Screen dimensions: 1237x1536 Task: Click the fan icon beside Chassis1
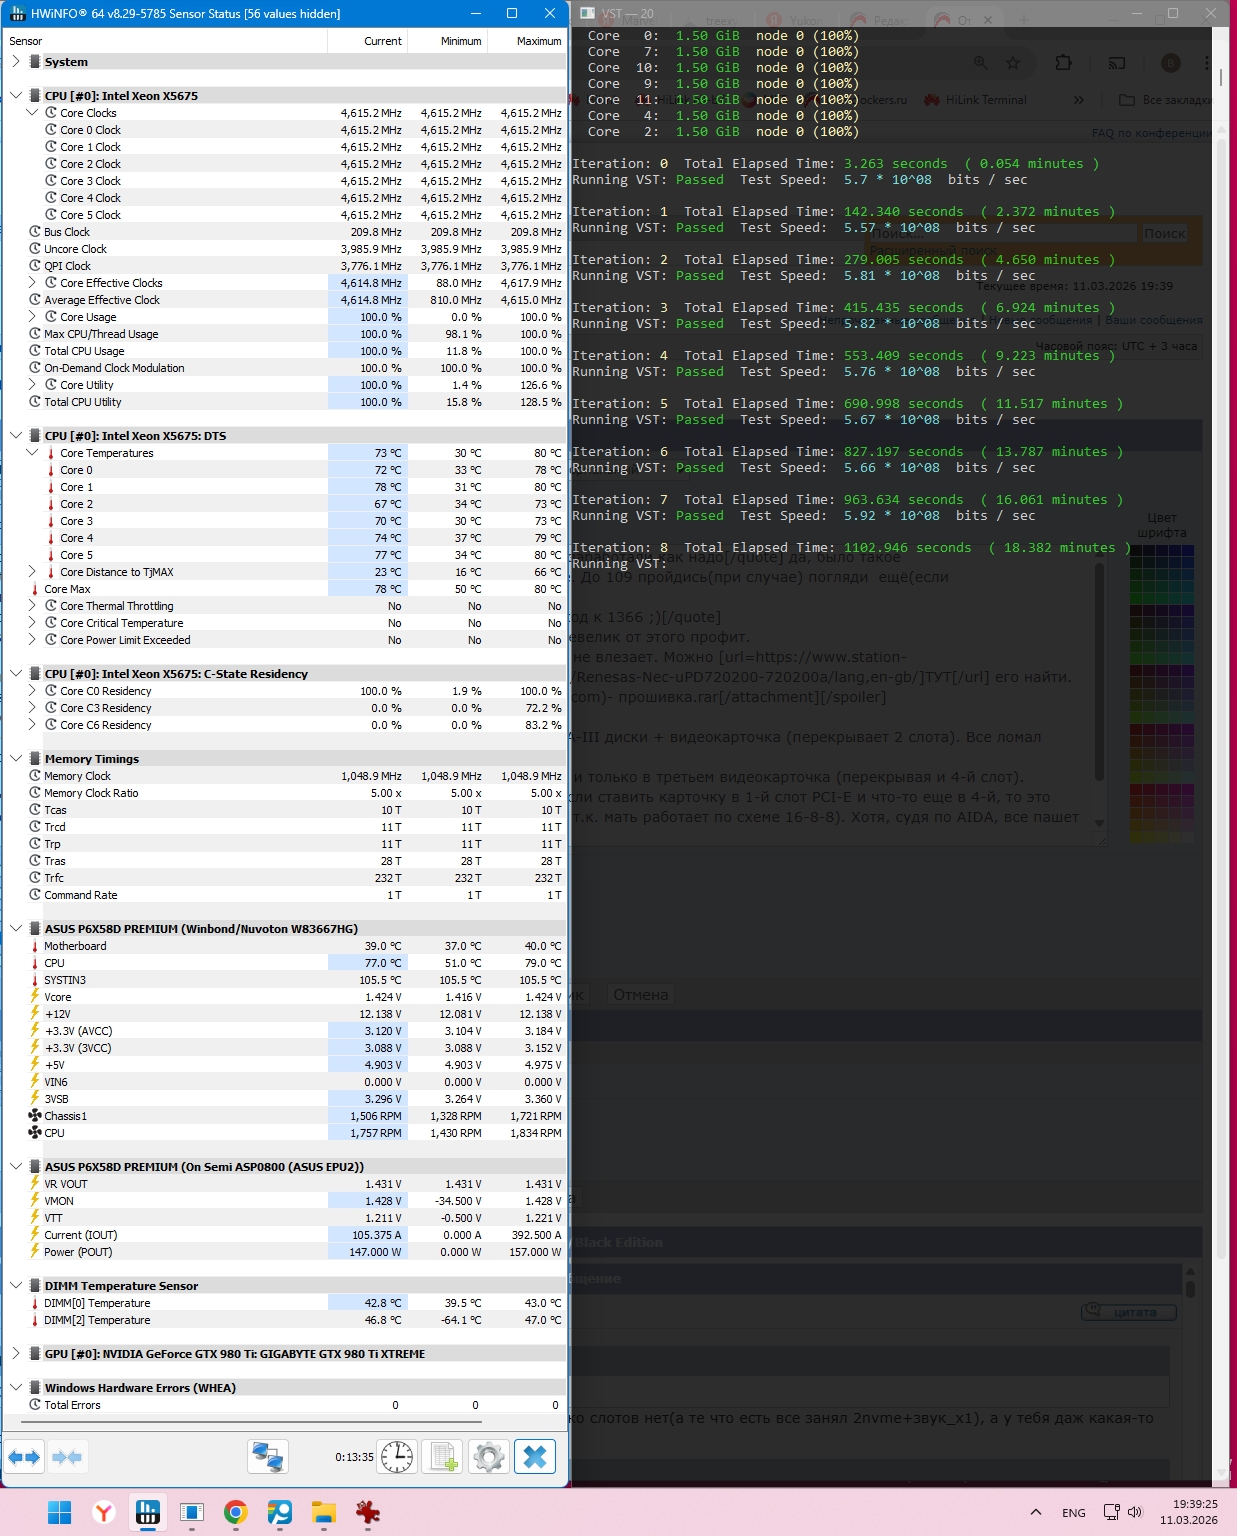pyautogui.click(x=35, y=1116)
